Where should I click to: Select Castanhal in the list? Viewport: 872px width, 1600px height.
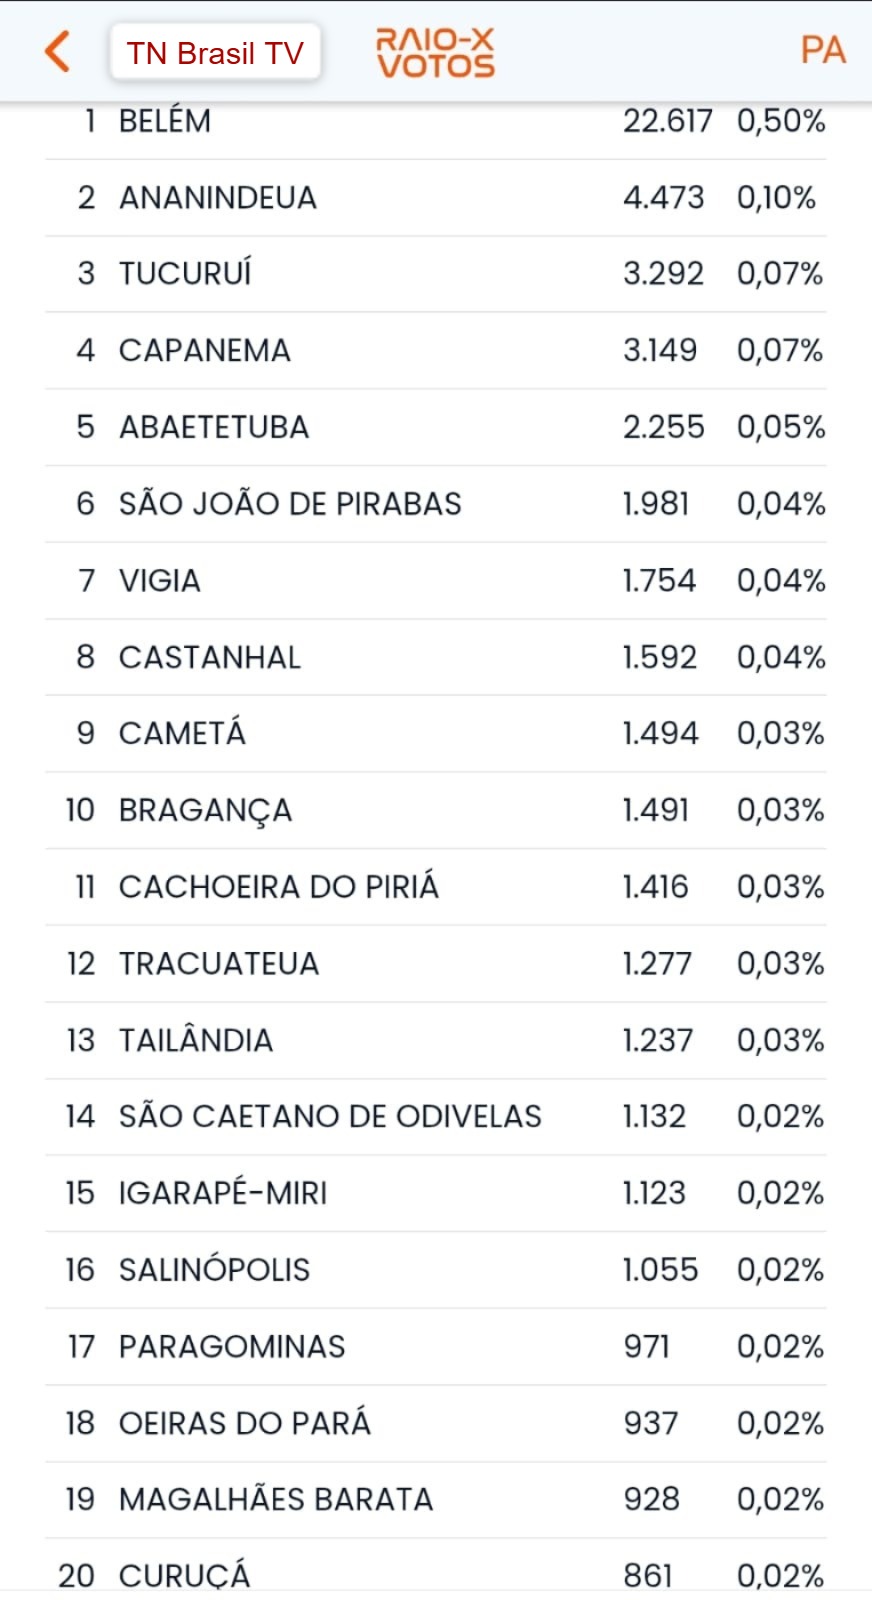(x=436, y=658)
